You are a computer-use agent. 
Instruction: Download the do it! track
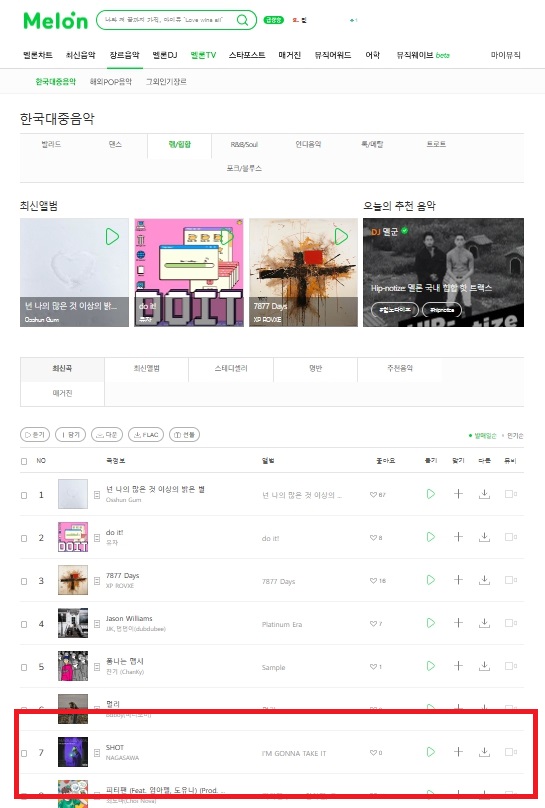[484, 537]
